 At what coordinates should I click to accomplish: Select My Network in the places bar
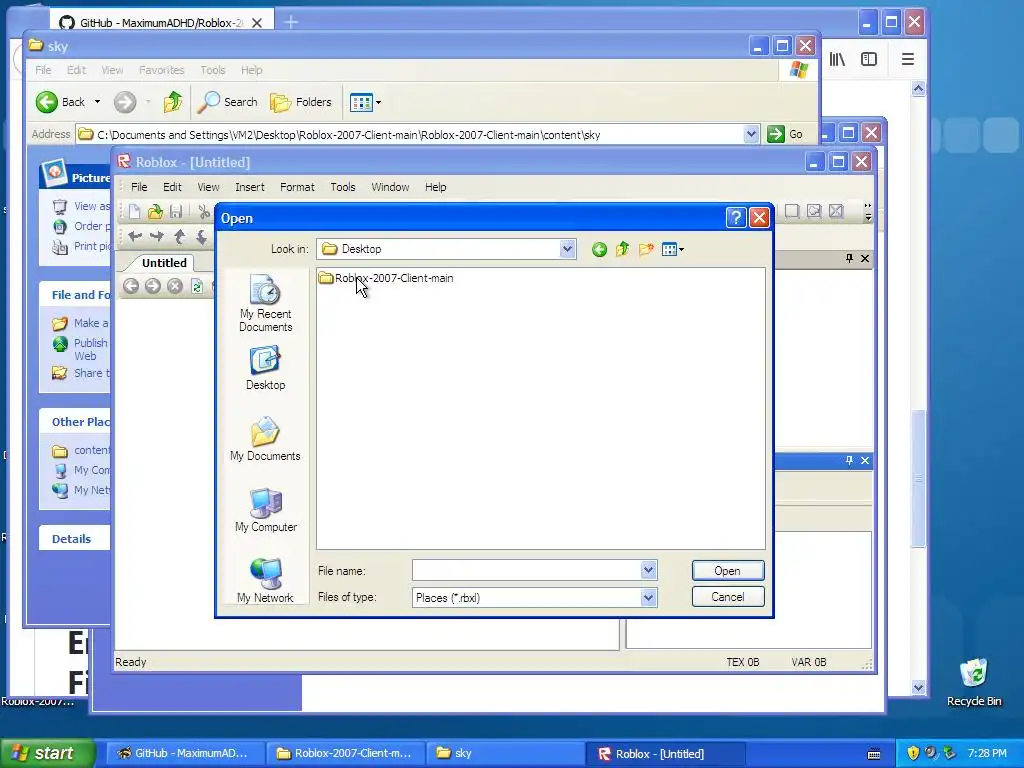265,581
